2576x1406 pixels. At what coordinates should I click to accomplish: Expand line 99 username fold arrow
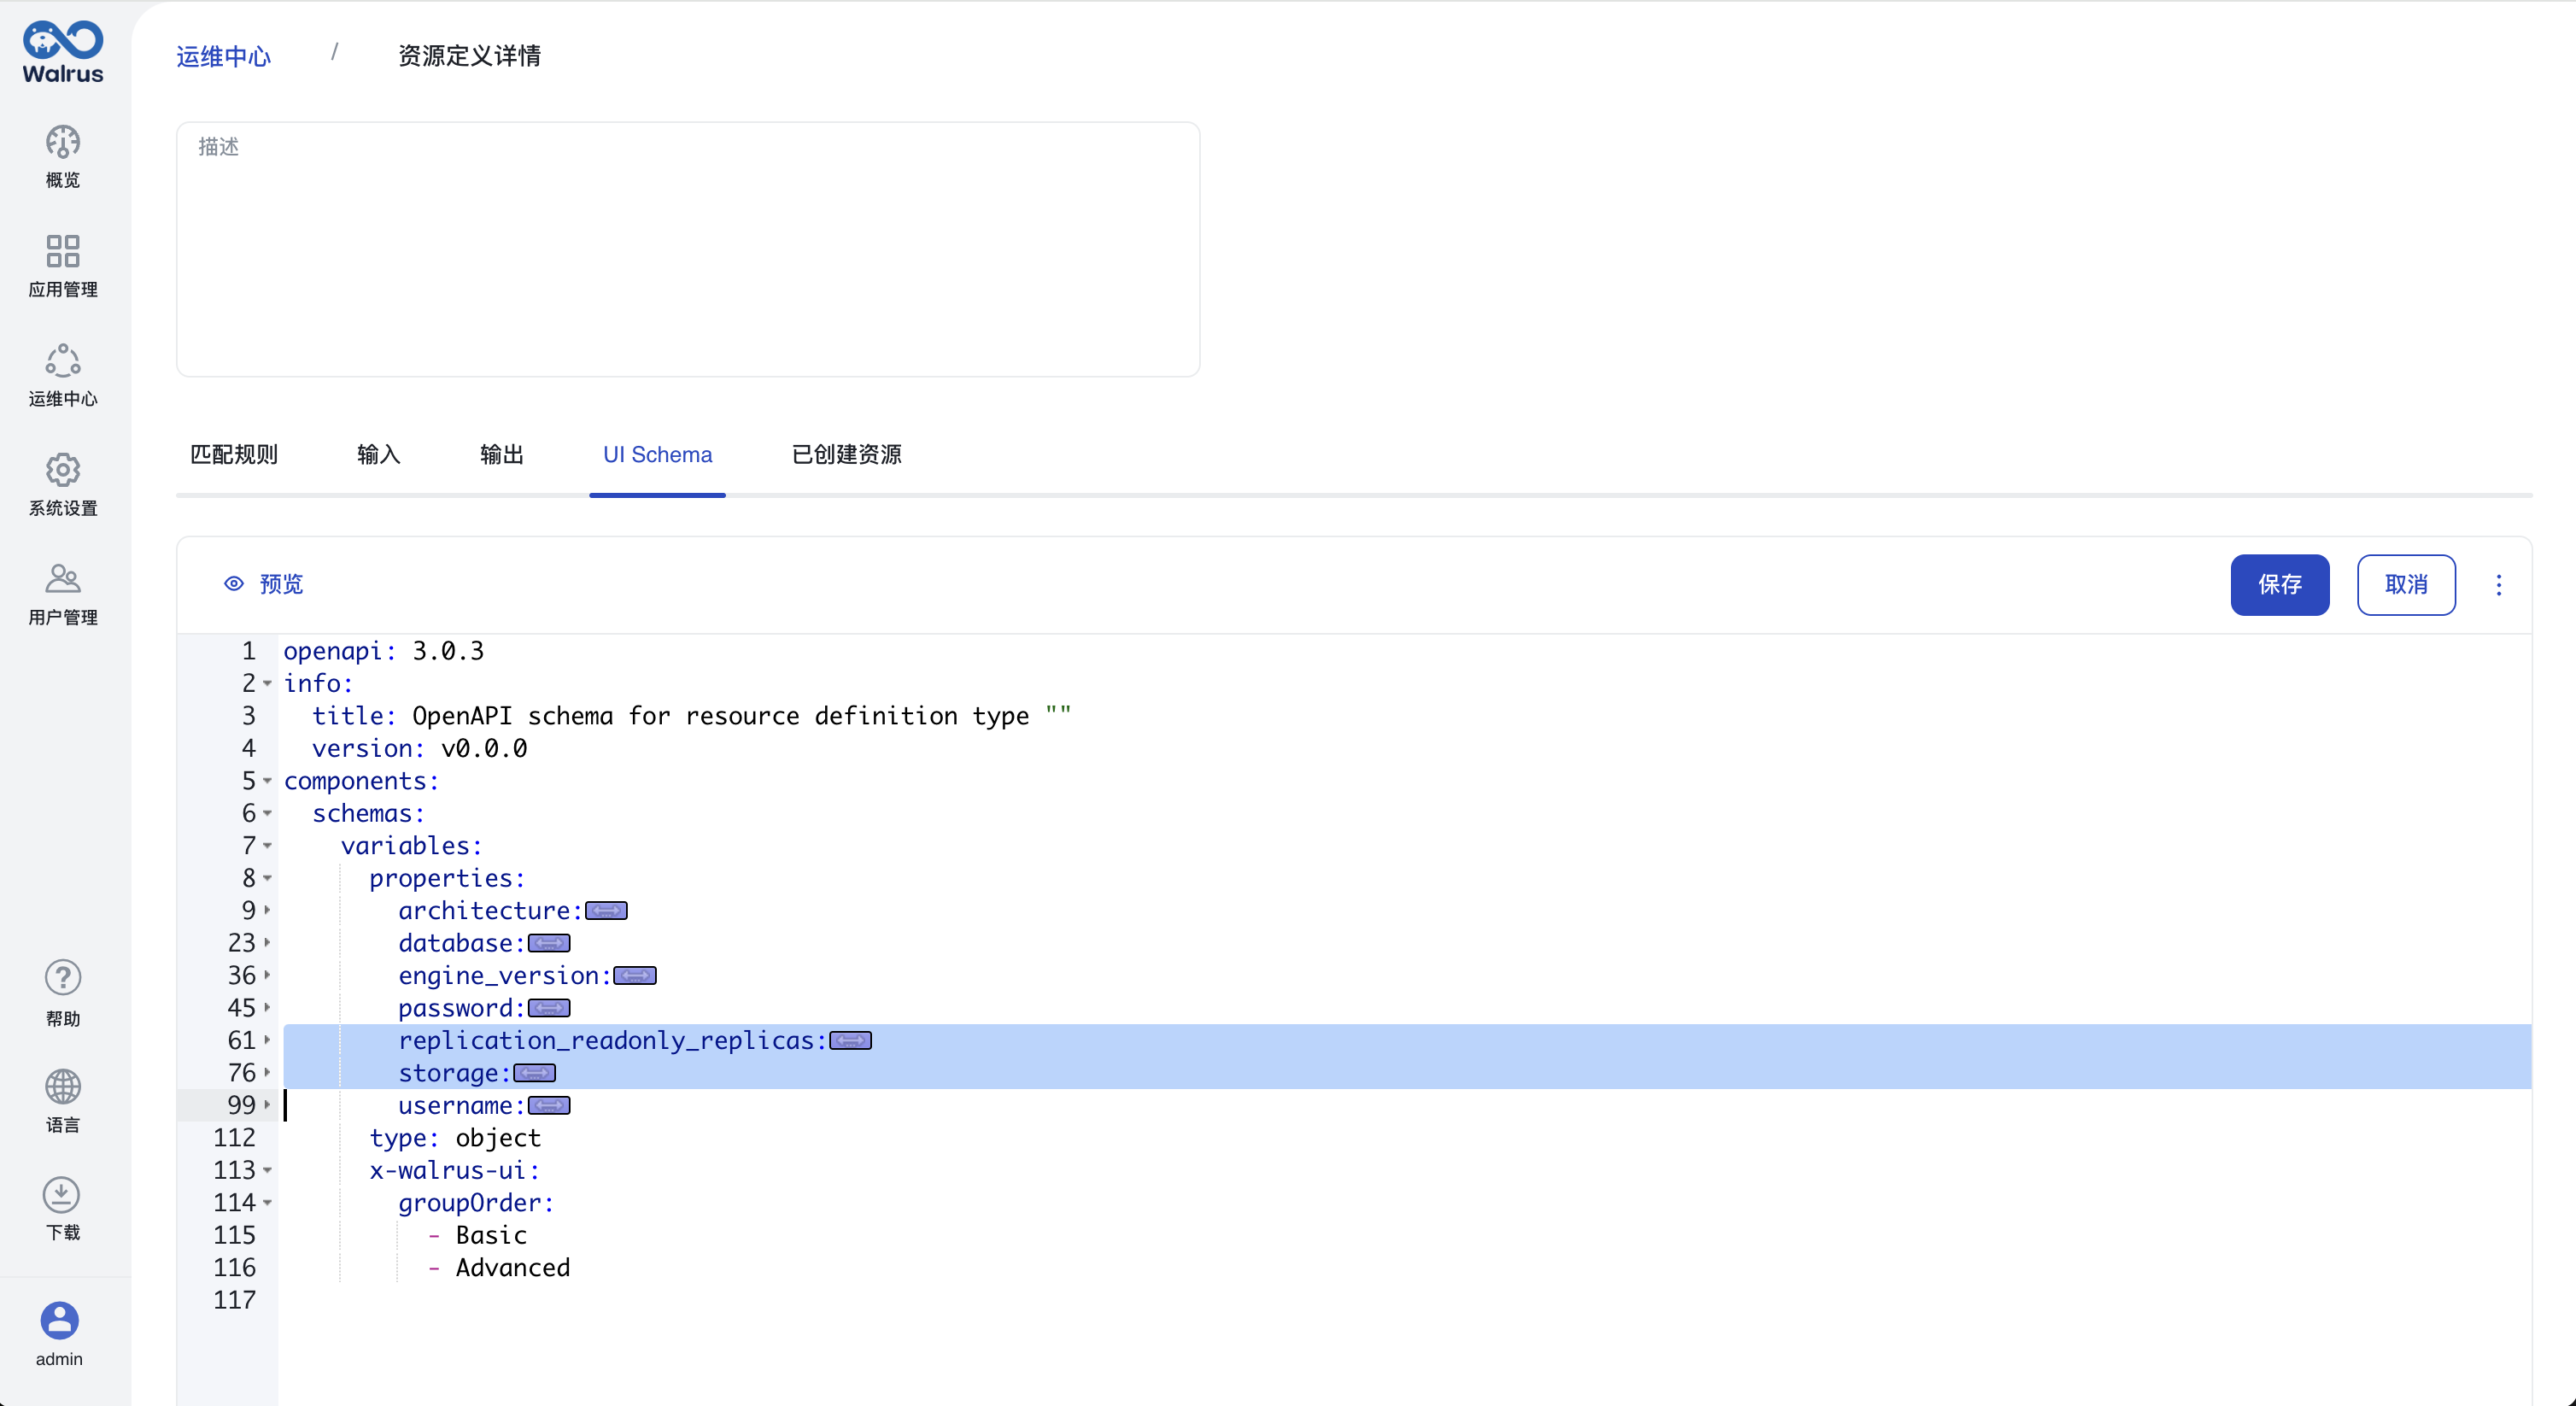[x=267, y=1105]
